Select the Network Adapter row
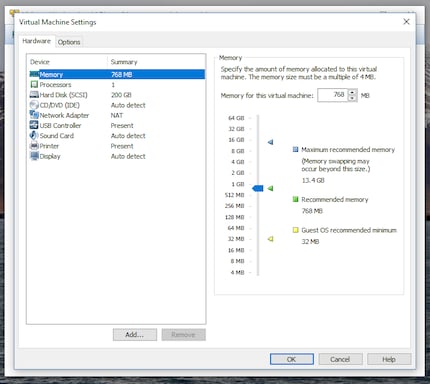Viewport: 430px width, 384px height. (117, 115)
